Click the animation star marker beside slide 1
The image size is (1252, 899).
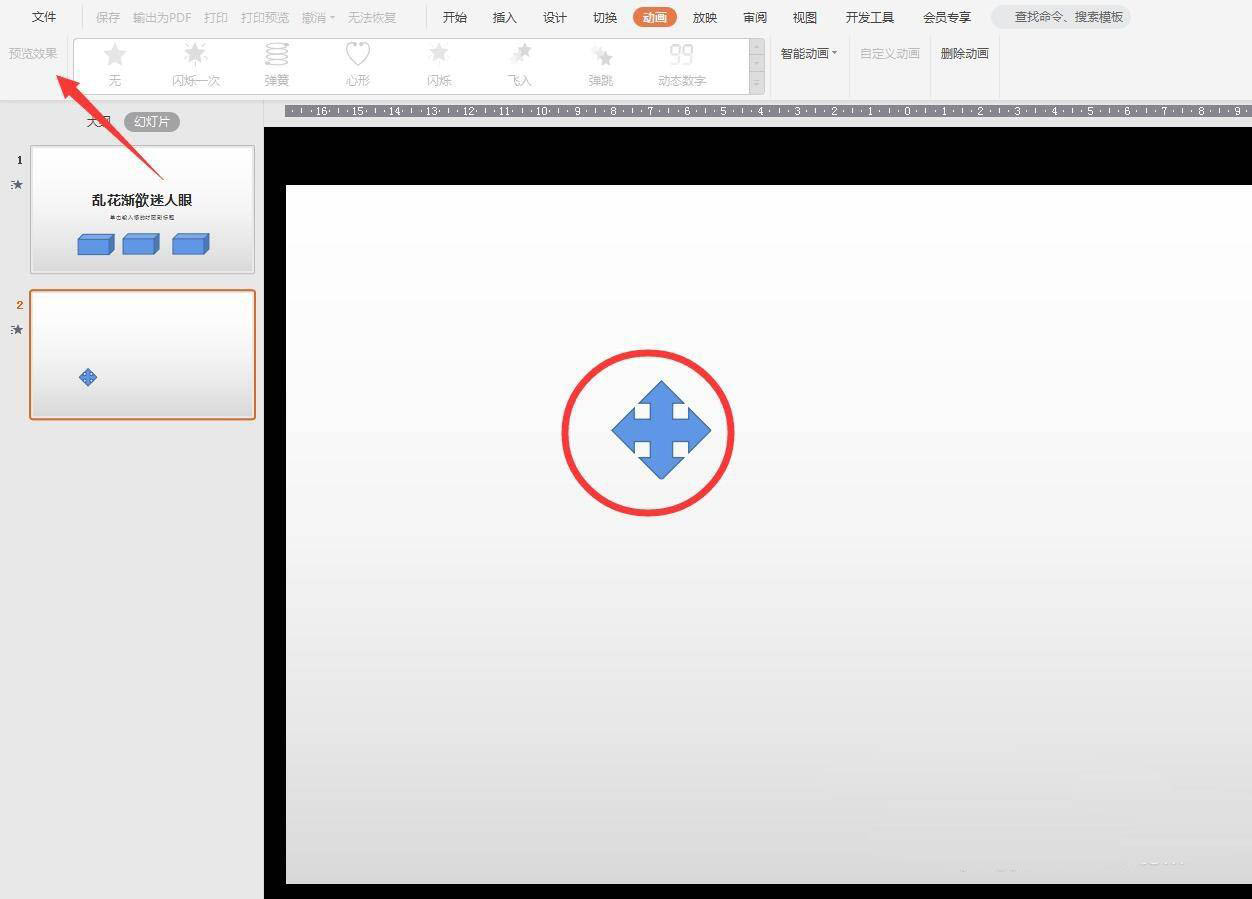[x=16, y=185]
